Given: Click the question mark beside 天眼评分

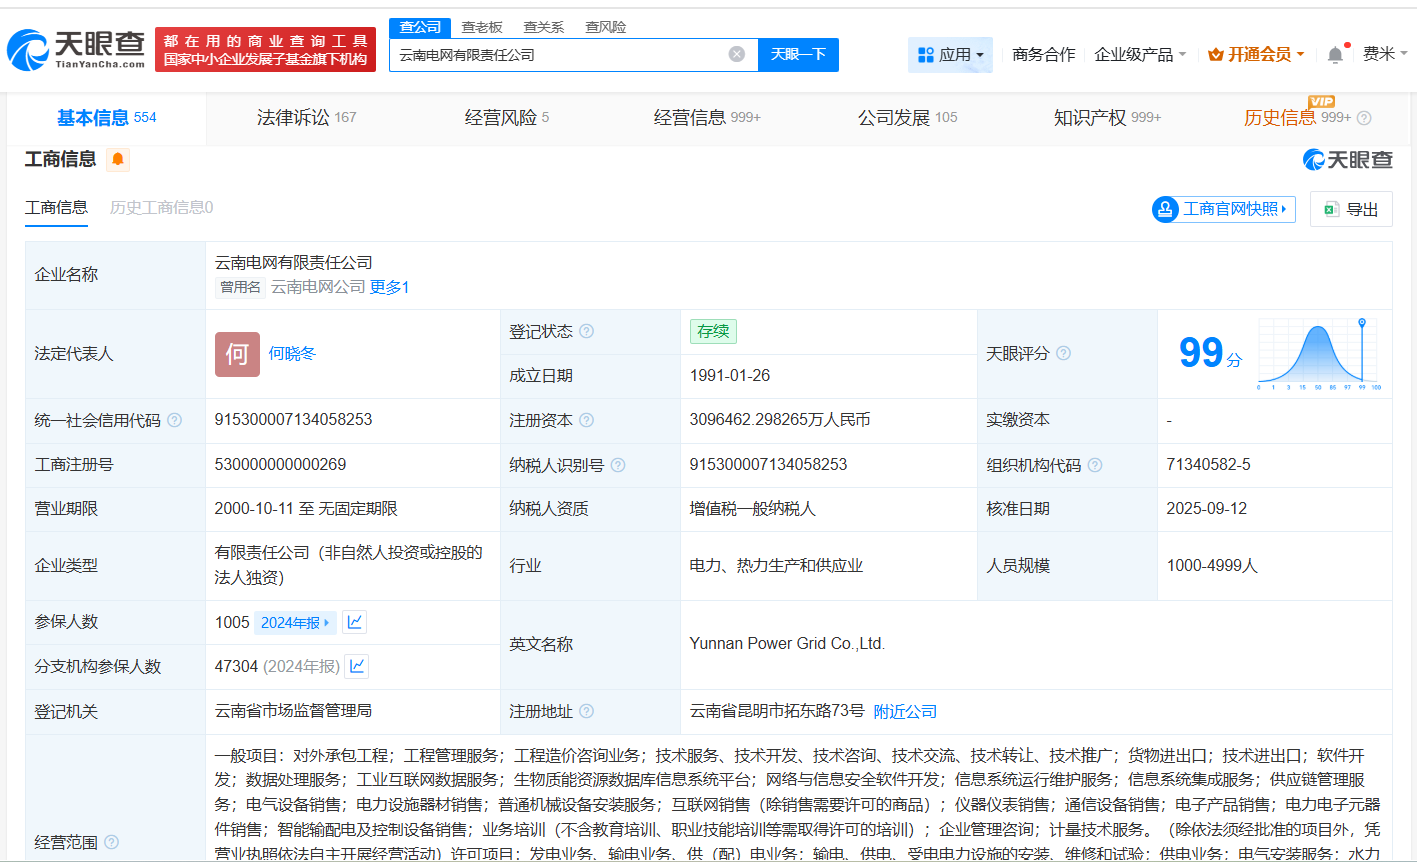Looking at the screenshot, I should pyautogui.click(x=1063, y=354).
